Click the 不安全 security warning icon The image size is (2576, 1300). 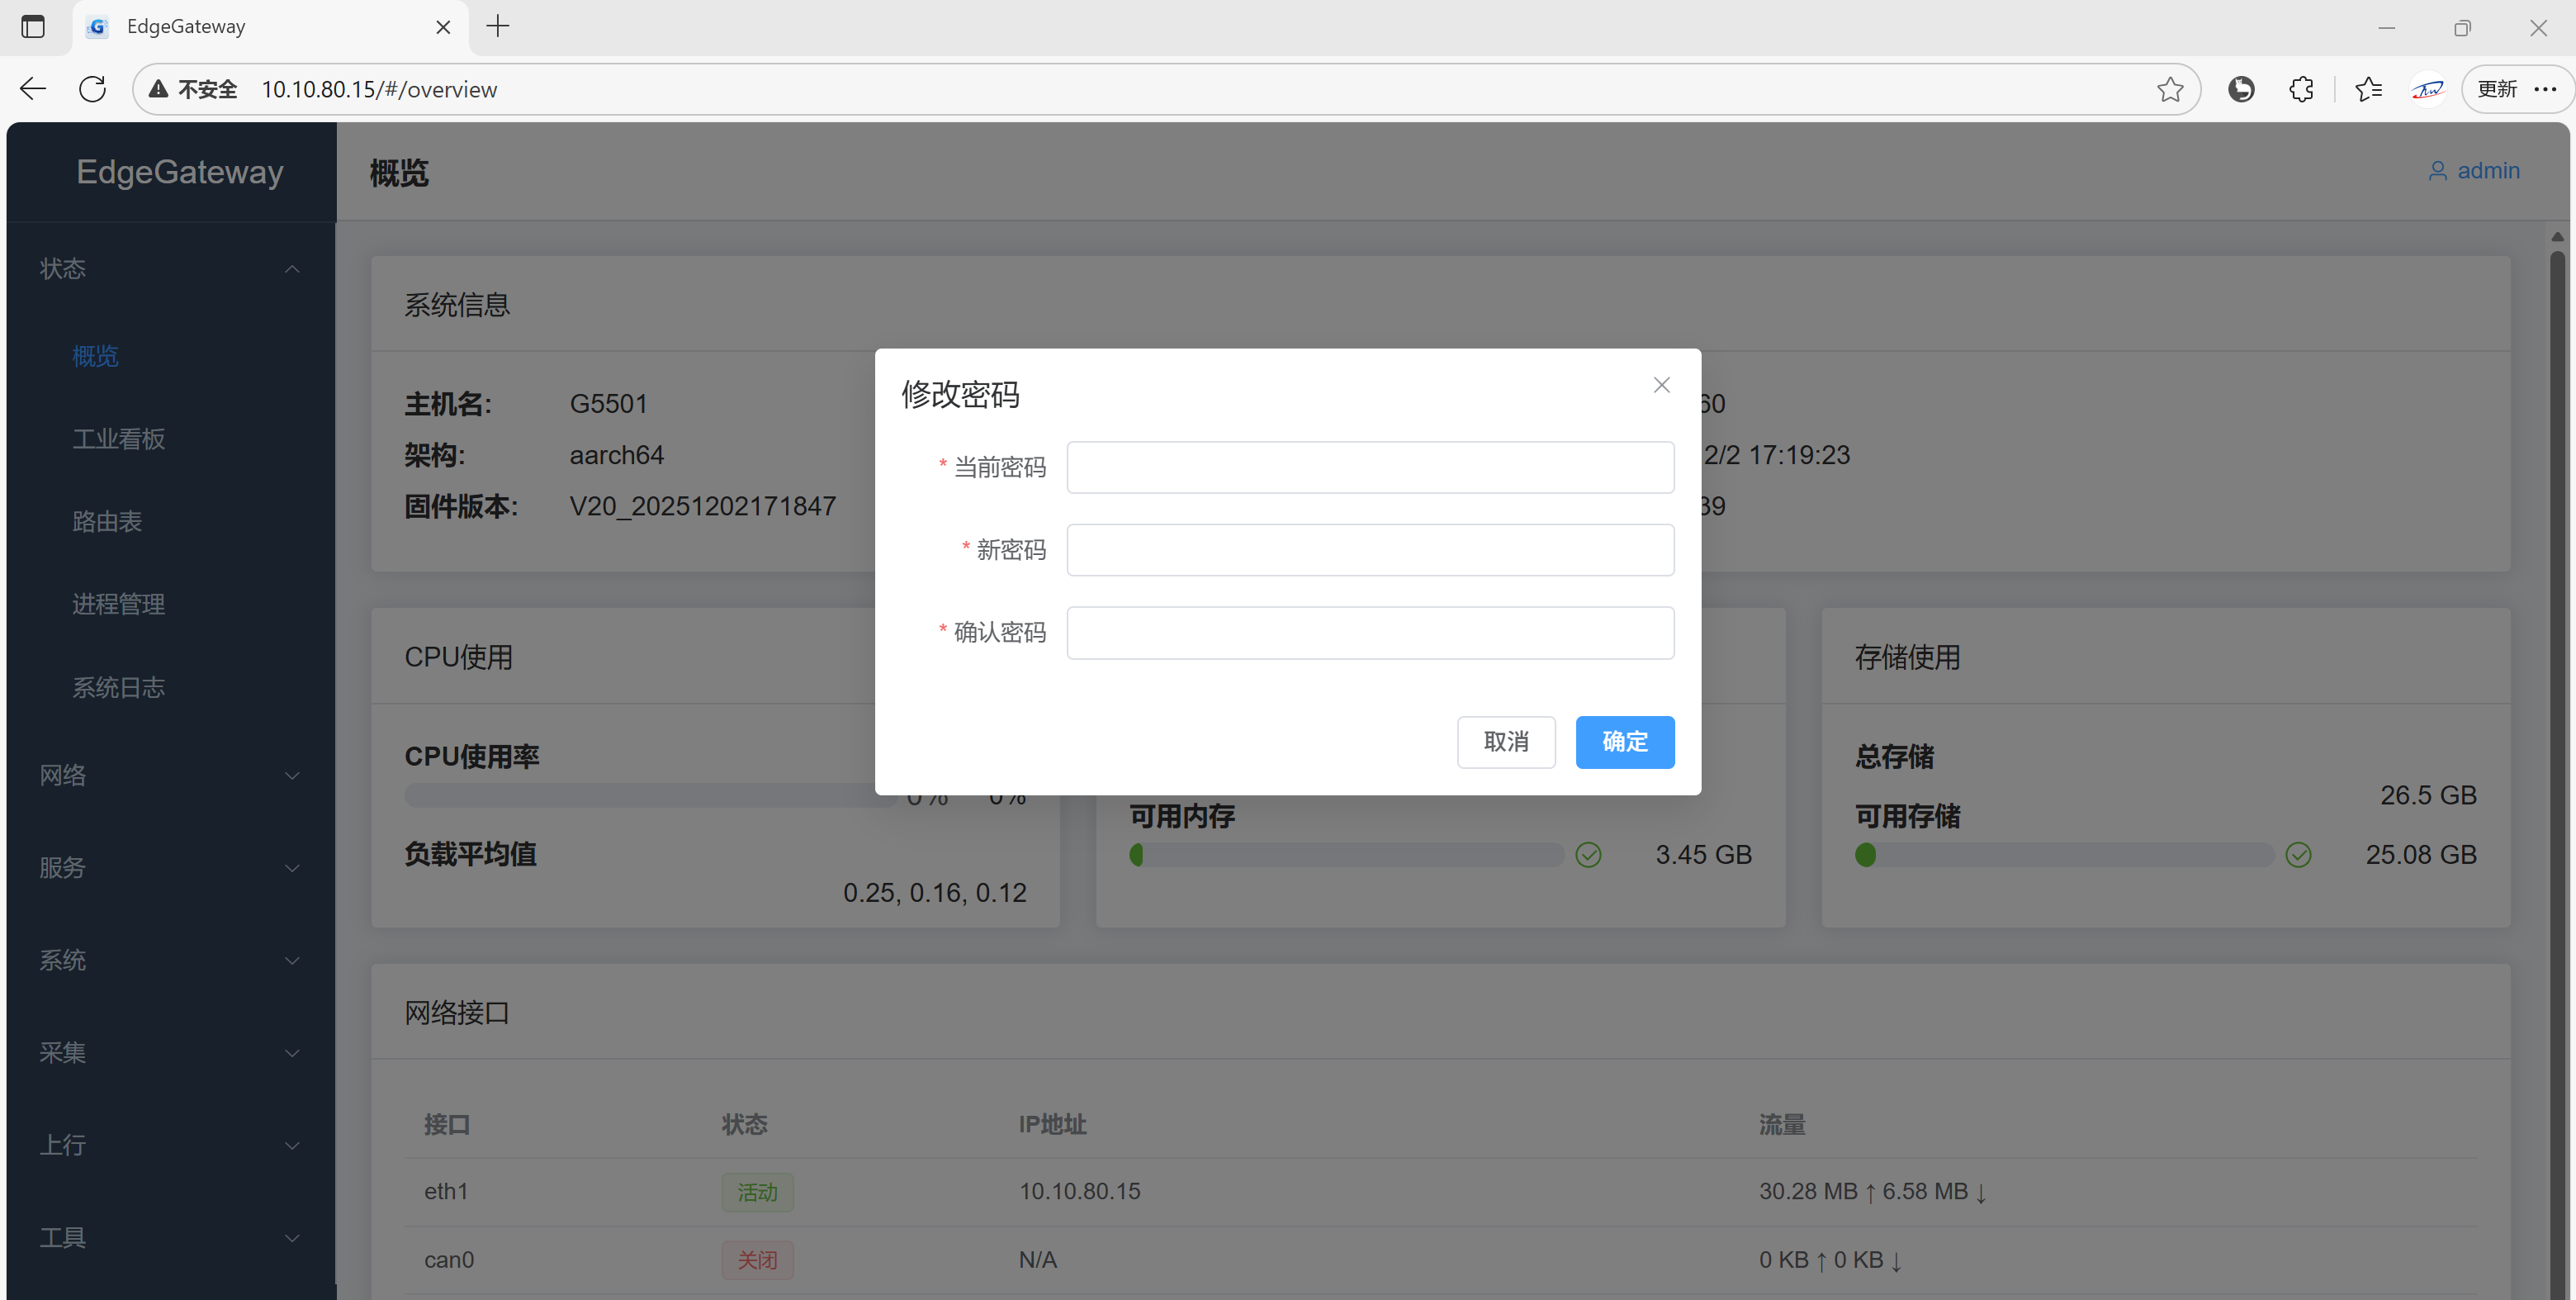tap(158, 89)
